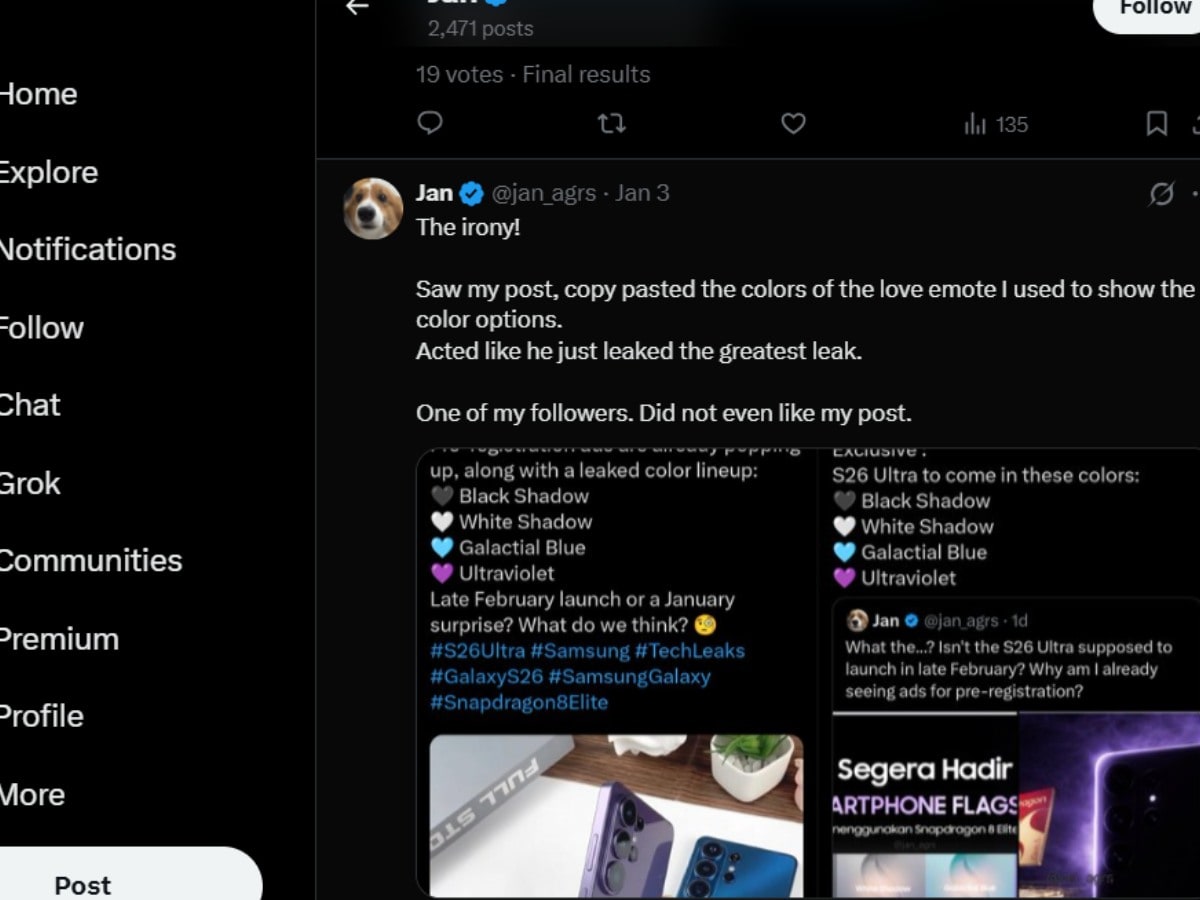Screen dimensions: 1200x900
Task: Reply to the poll post
Action: pyautogui.click(x=430, y=123)
